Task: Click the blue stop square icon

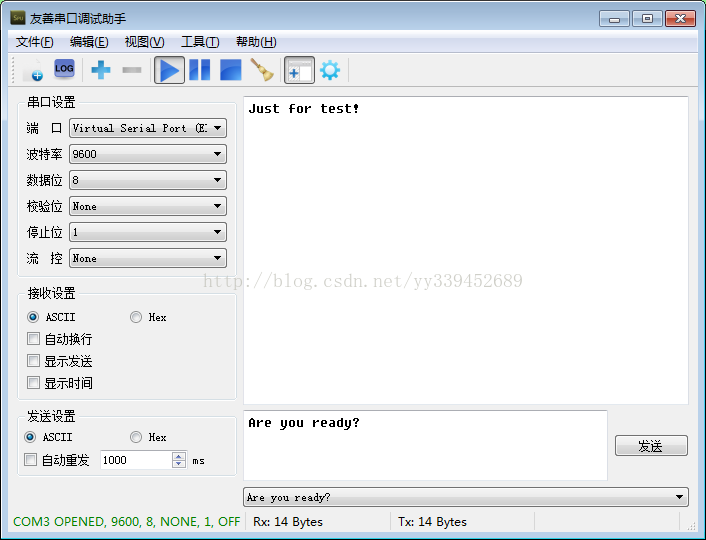Action: click(231, 70)
